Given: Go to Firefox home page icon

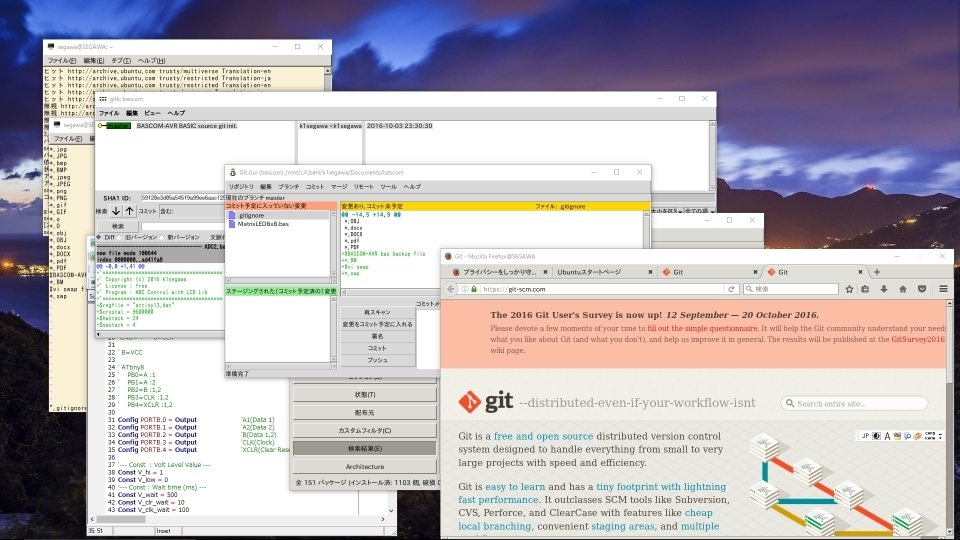Looking at the screenshot, I should 903,289.
